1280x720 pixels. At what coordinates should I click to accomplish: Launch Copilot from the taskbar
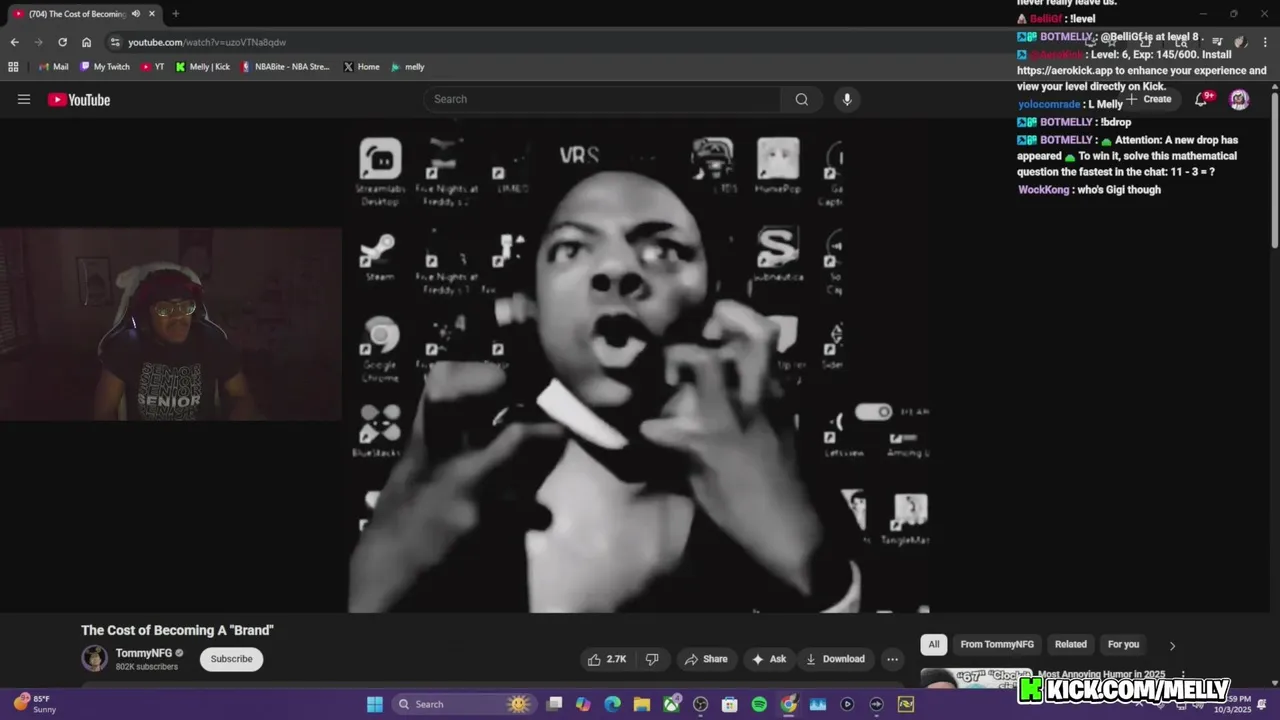(583, 704)
